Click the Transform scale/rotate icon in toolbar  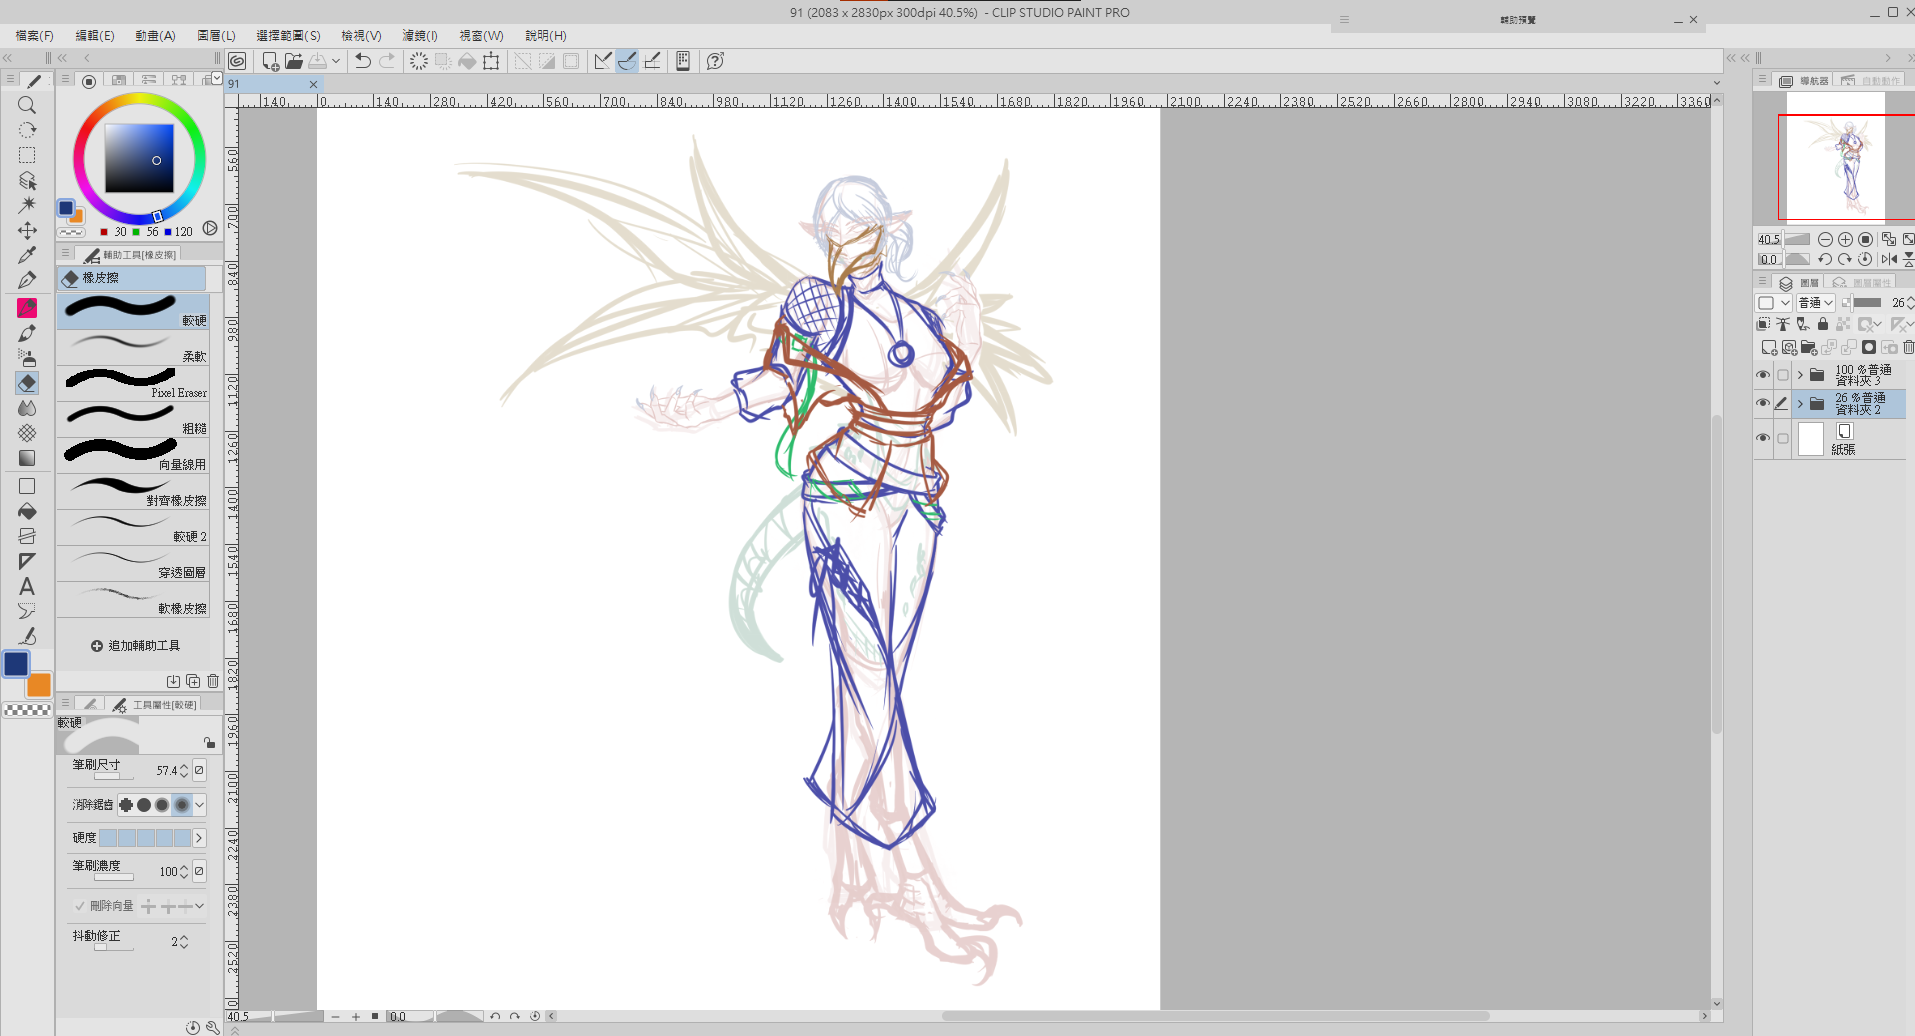coord(491,61)
